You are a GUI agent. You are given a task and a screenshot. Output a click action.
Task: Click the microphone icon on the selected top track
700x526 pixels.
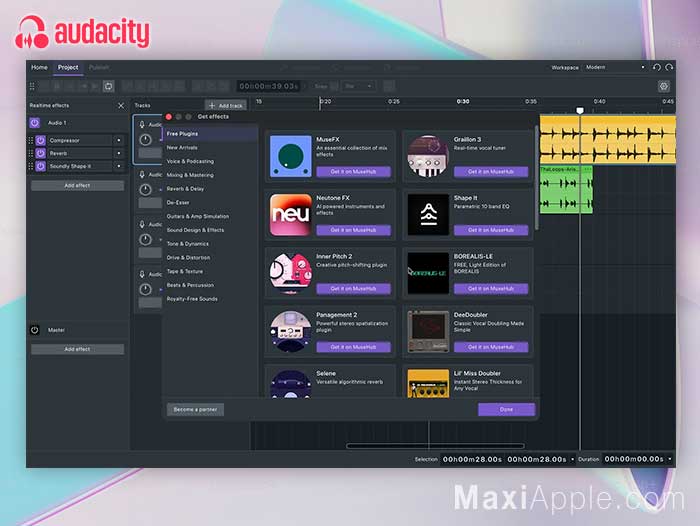pos(142,125)
